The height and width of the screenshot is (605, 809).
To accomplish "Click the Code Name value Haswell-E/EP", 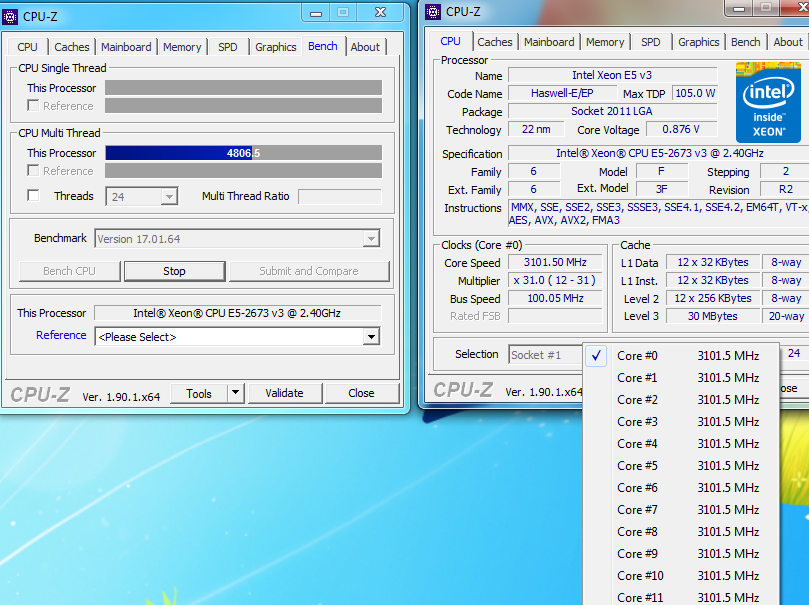I will (x=562, y=93).
